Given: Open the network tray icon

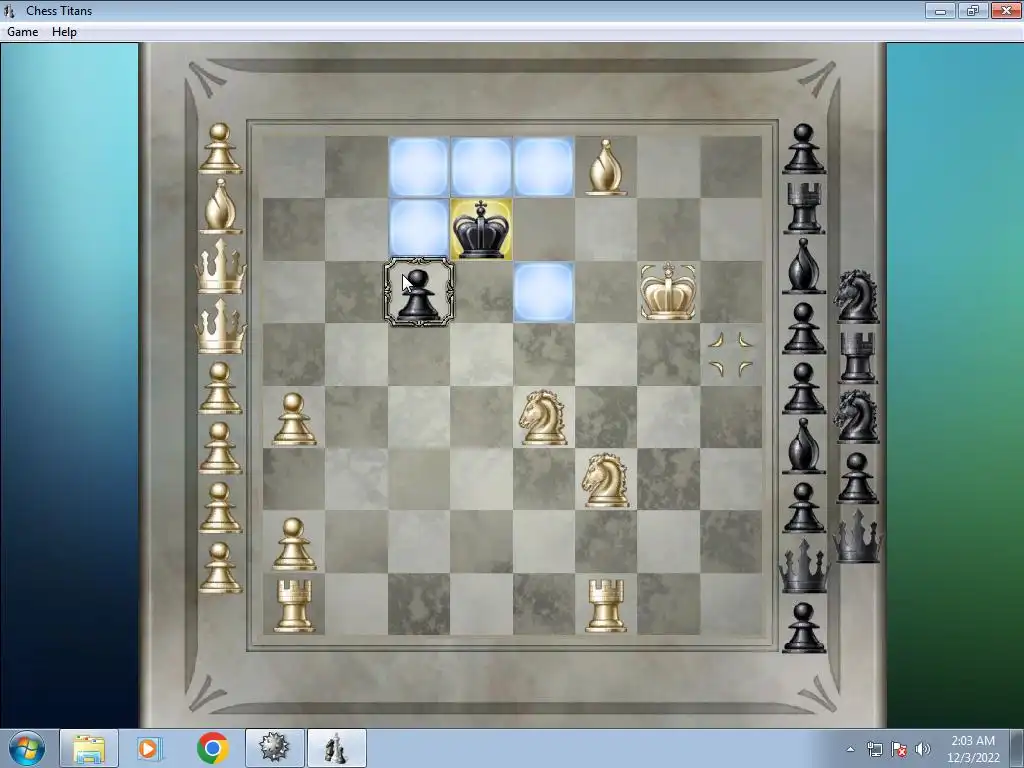Looking at the screenshot, I should [874, 749].
